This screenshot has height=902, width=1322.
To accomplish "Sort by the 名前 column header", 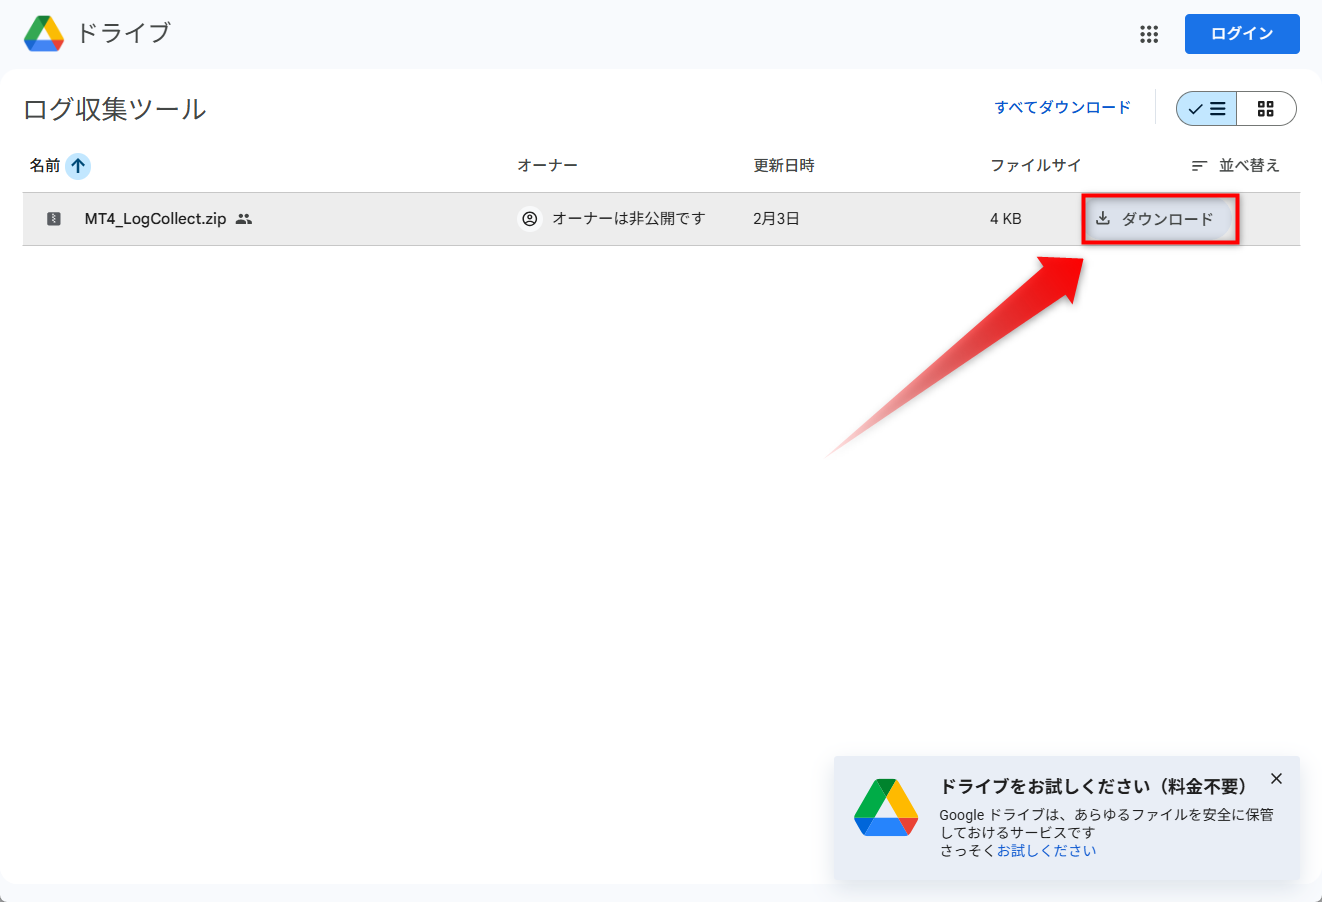I will coord(45,166).
